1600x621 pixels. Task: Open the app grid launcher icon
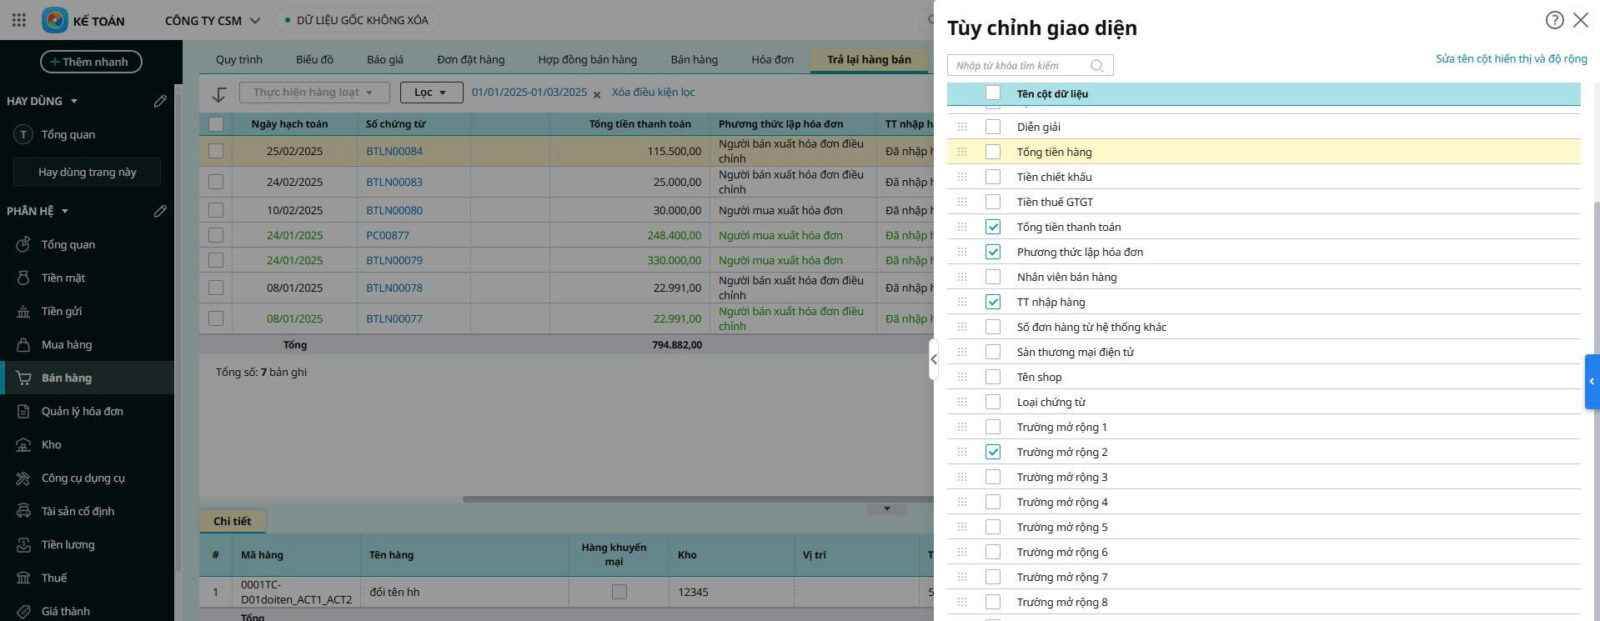[19, 20]
